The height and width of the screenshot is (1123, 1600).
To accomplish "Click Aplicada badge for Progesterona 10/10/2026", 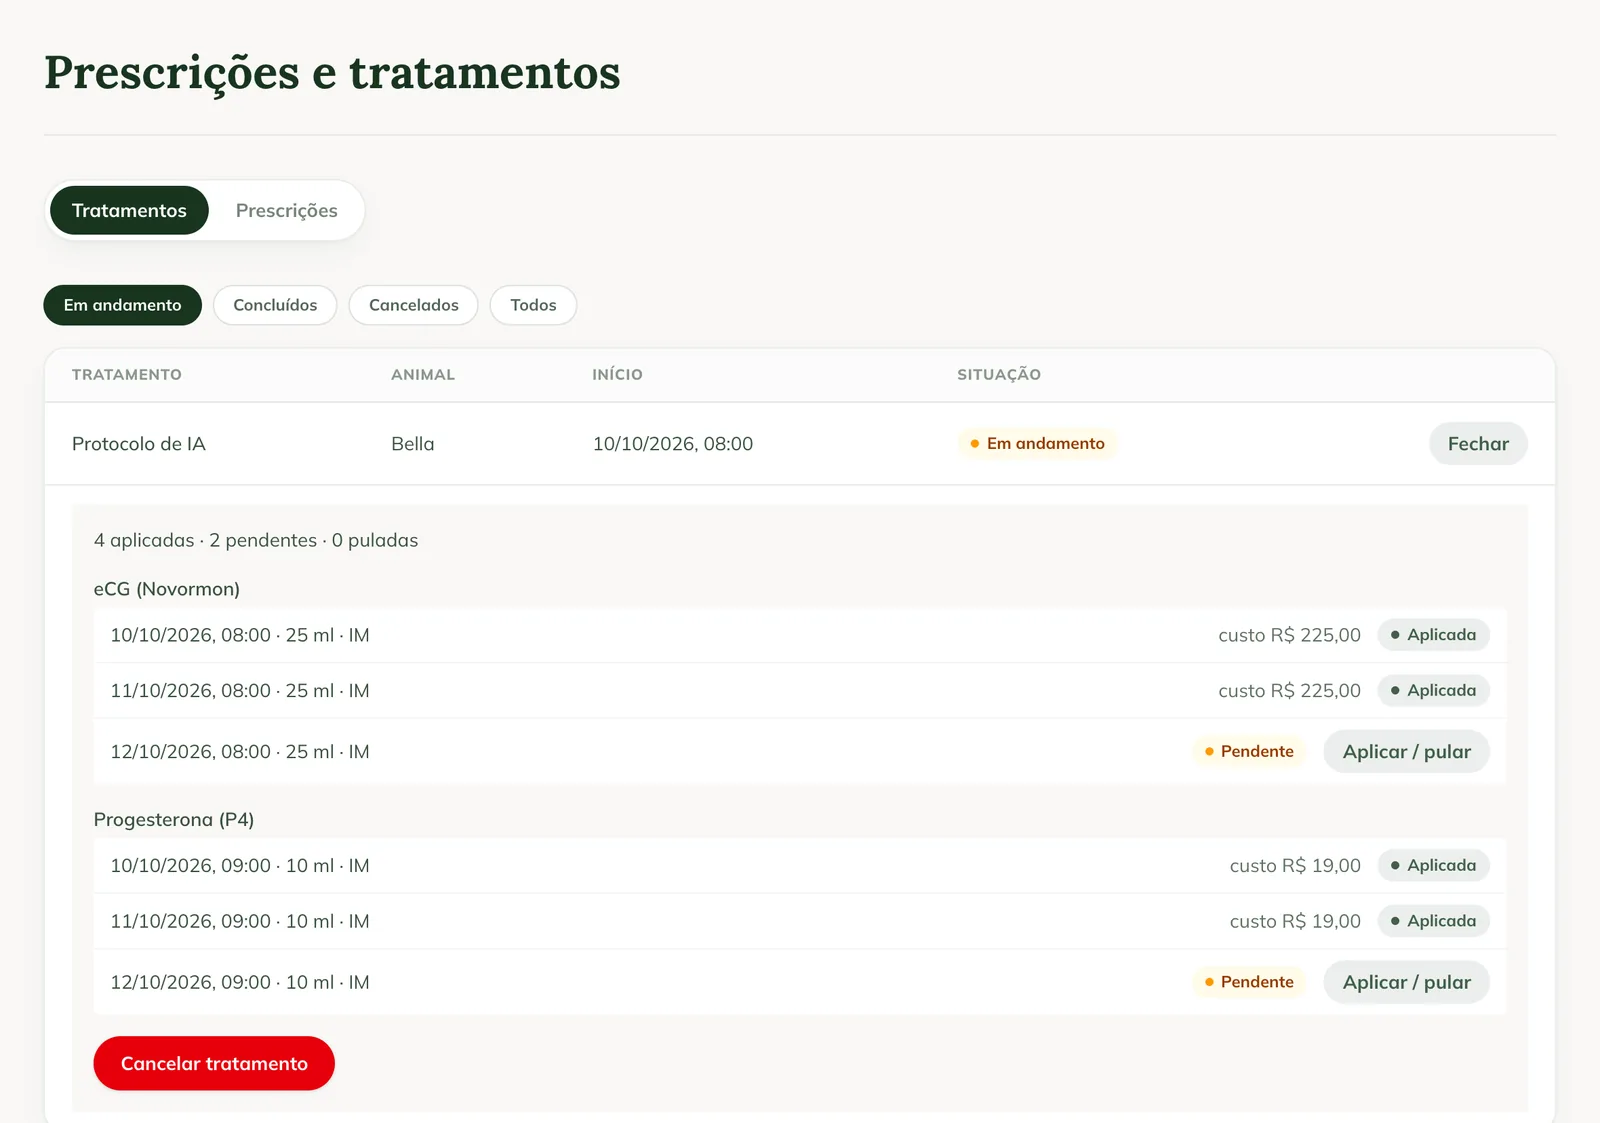I will click(x=1433, y=865).
